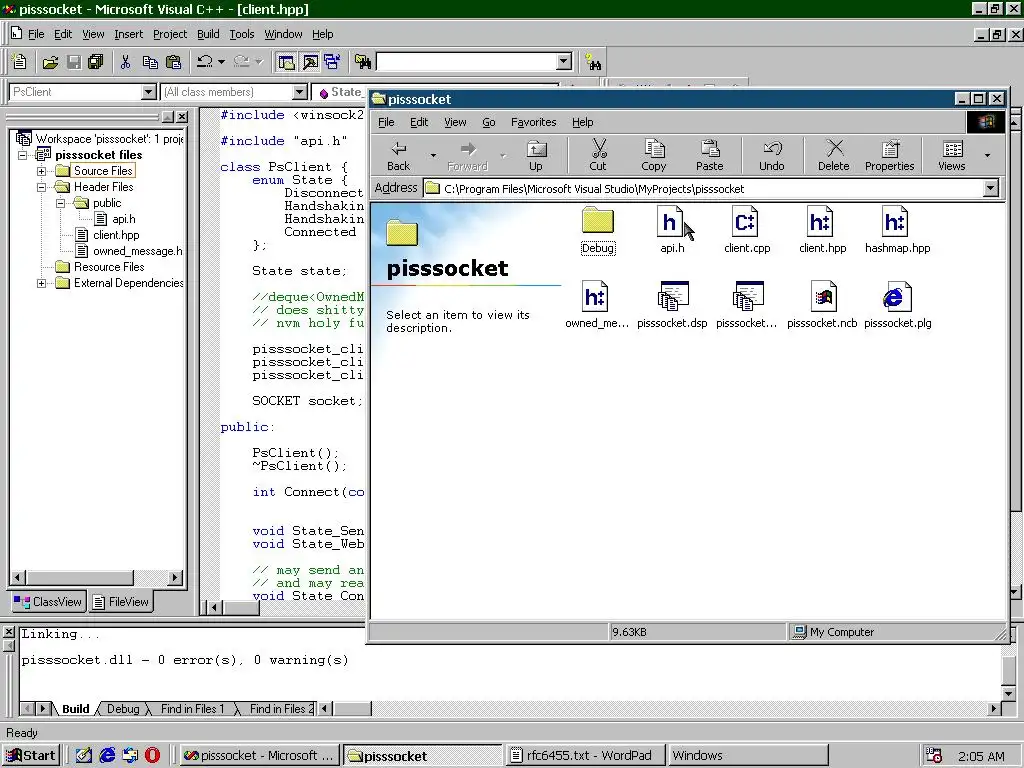Click Back in the Explorer toolbar
This screenshot has width=1024, height=768.
(x=398, y=155)
